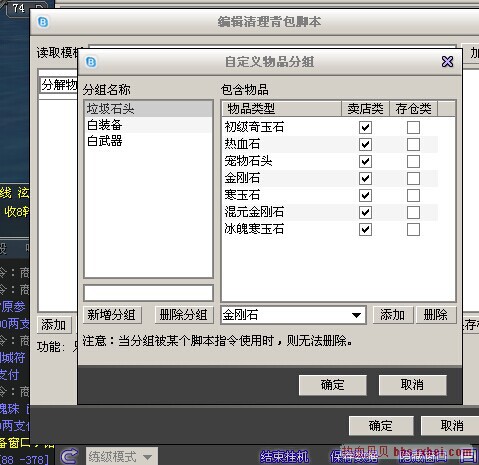The width and height of the screenshot is (479, 465).
Task: Click the refresh arrow icon in bottom bar
Action: tap(70, 456)
